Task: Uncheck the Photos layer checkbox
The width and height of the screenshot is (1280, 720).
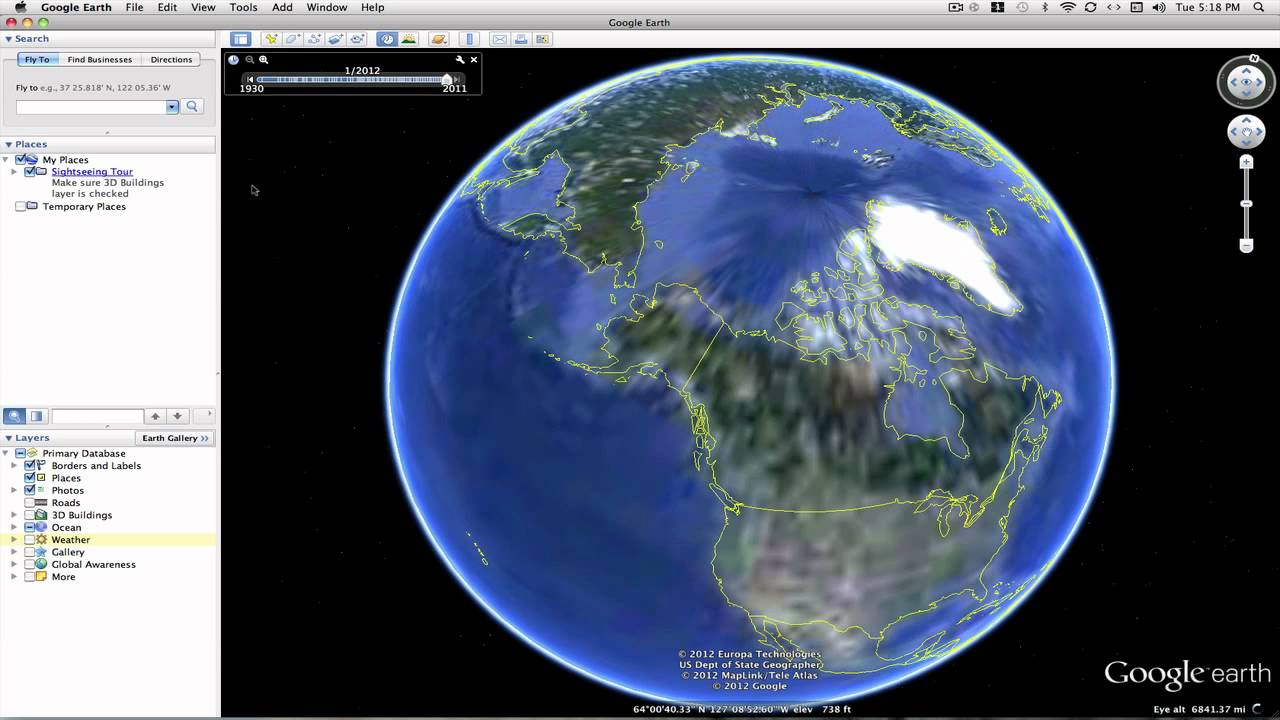Action: [29, 490]
